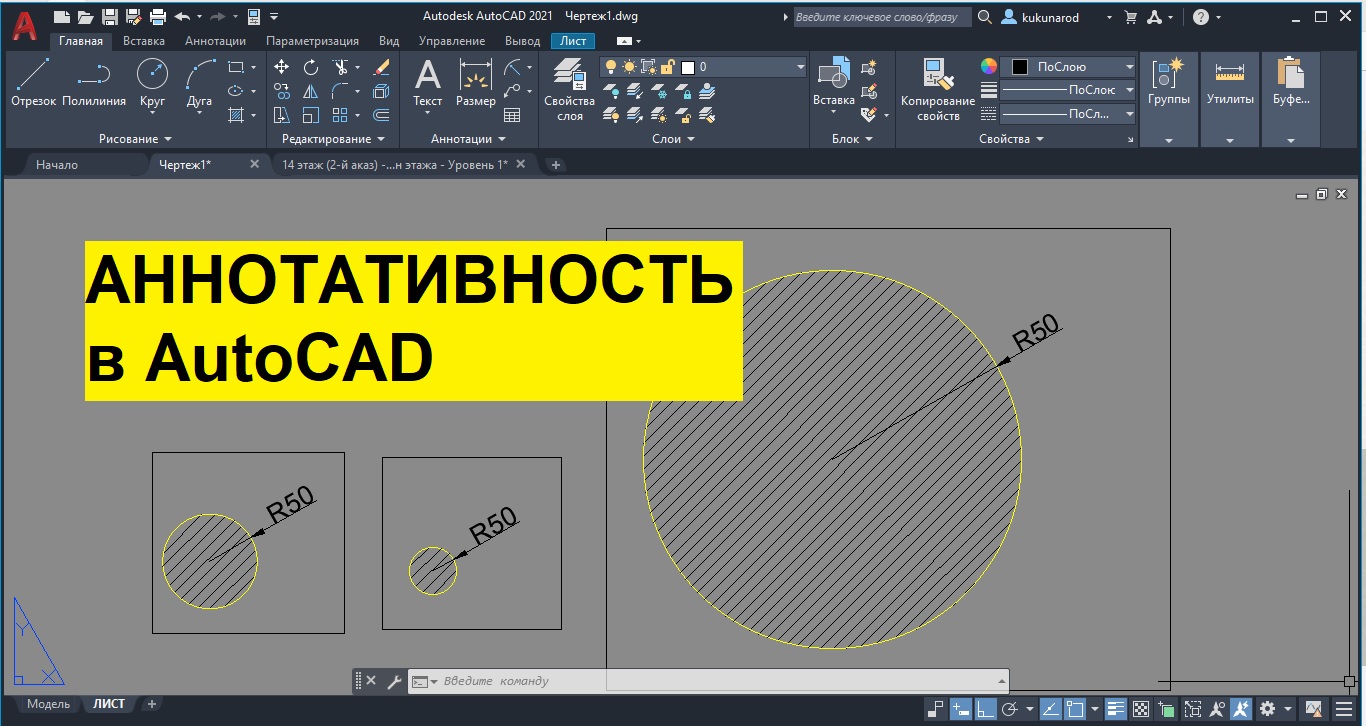Toggle polar tracking in status bar
This screenshot has height=726, width=1366.
point(1010,709)
